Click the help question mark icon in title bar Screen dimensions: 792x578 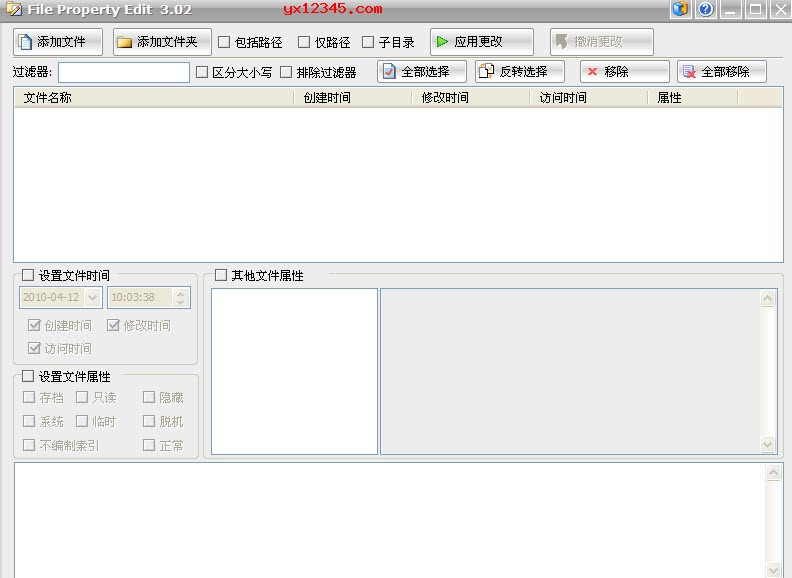[706, 9]
